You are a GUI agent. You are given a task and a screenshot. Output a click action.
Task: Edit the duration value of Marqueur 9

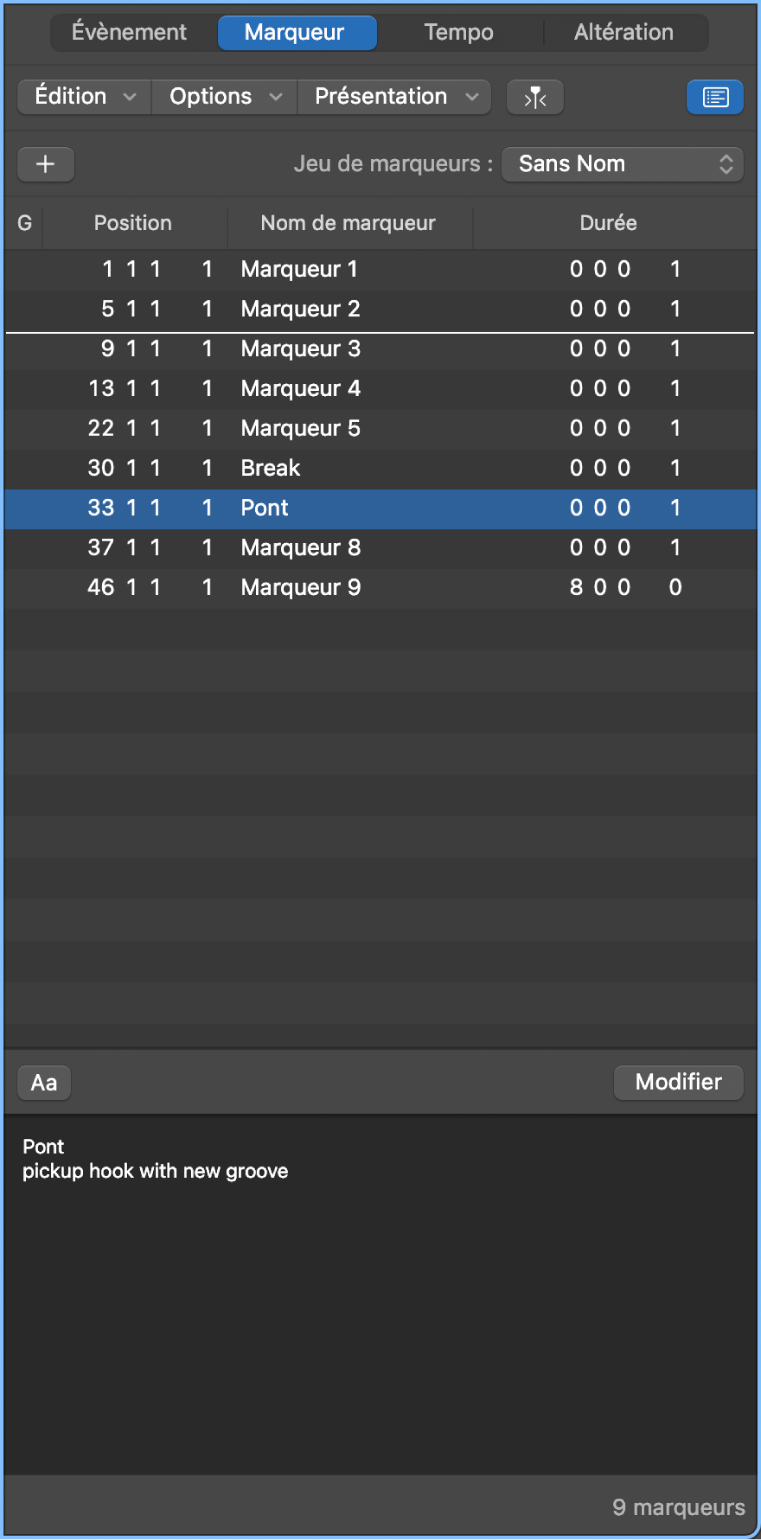(x=600, y=587)
